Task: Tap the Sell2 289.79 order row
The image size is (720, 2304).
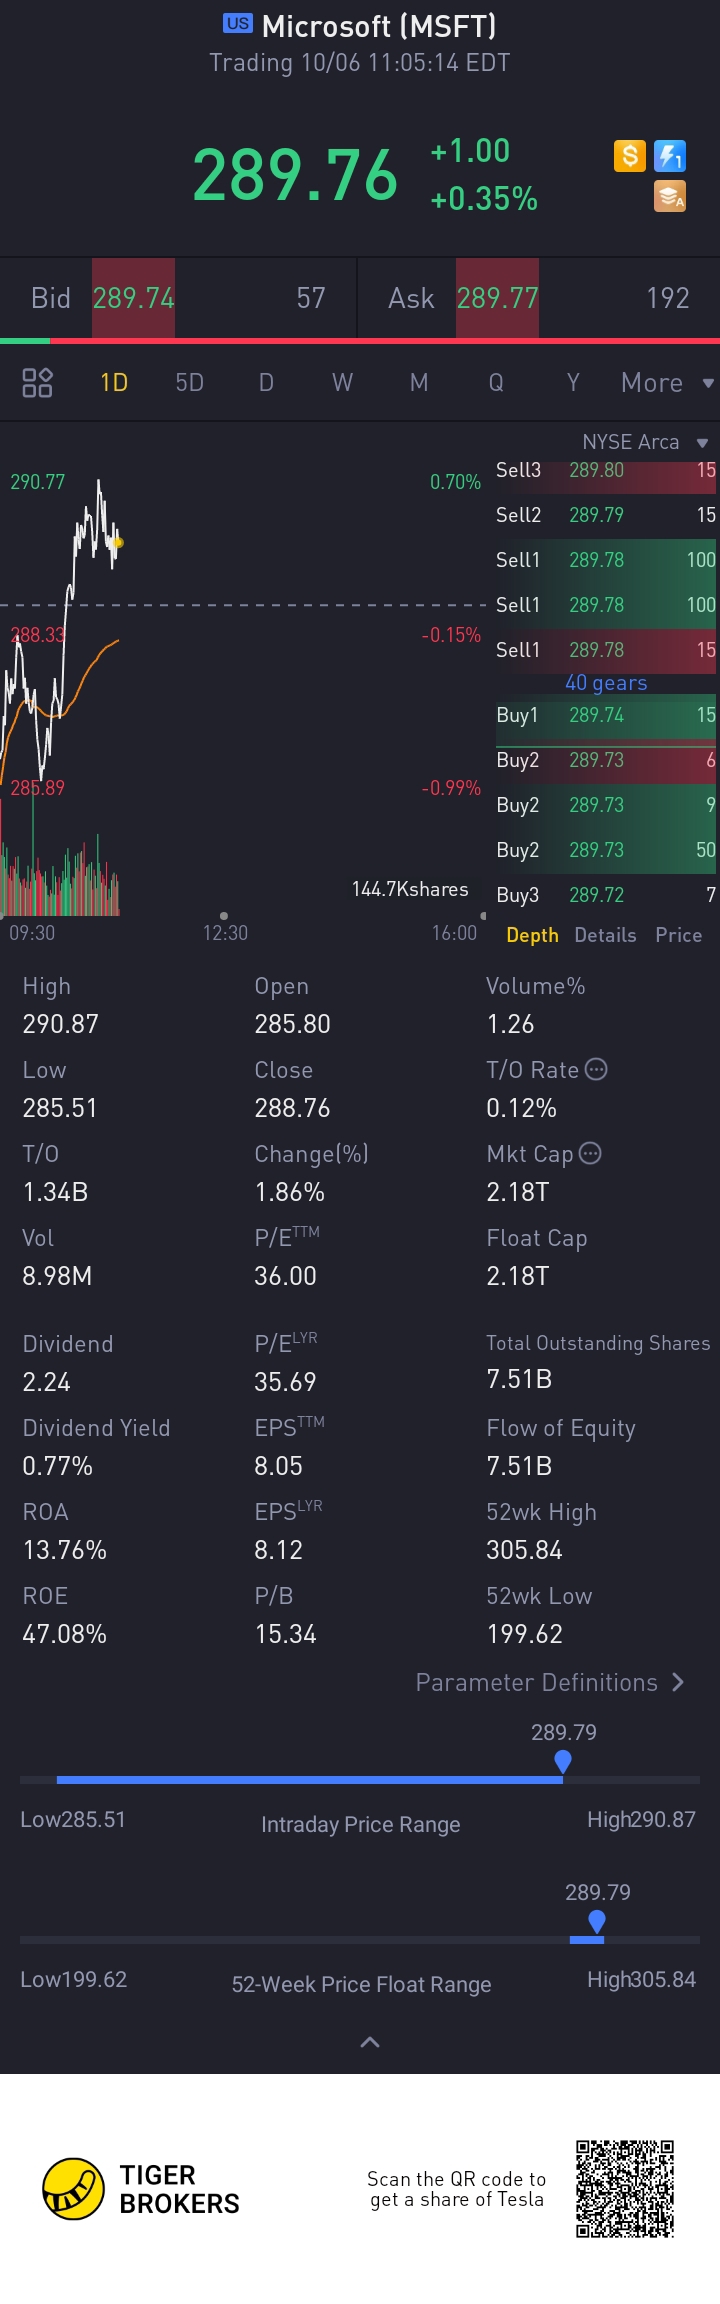Action: (x=606, y=515)
